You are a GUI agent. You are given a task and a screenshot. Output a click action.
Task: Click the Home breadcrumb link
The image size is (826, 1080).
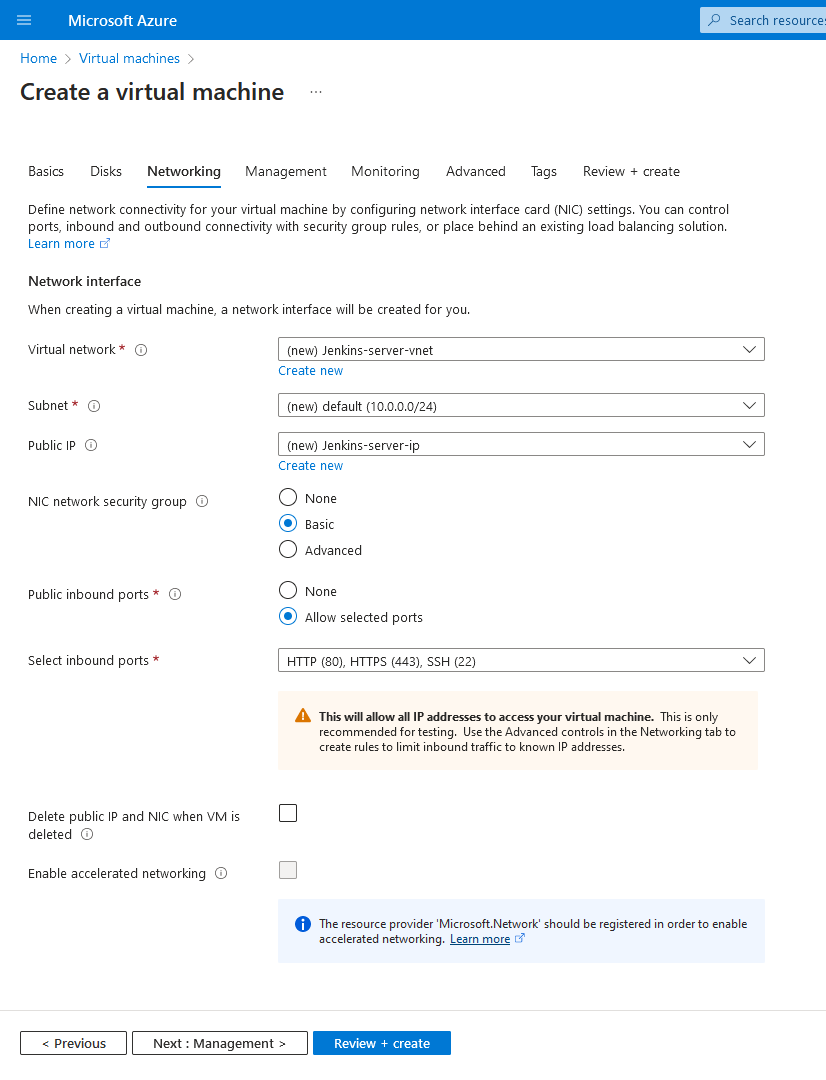[39, 59]
